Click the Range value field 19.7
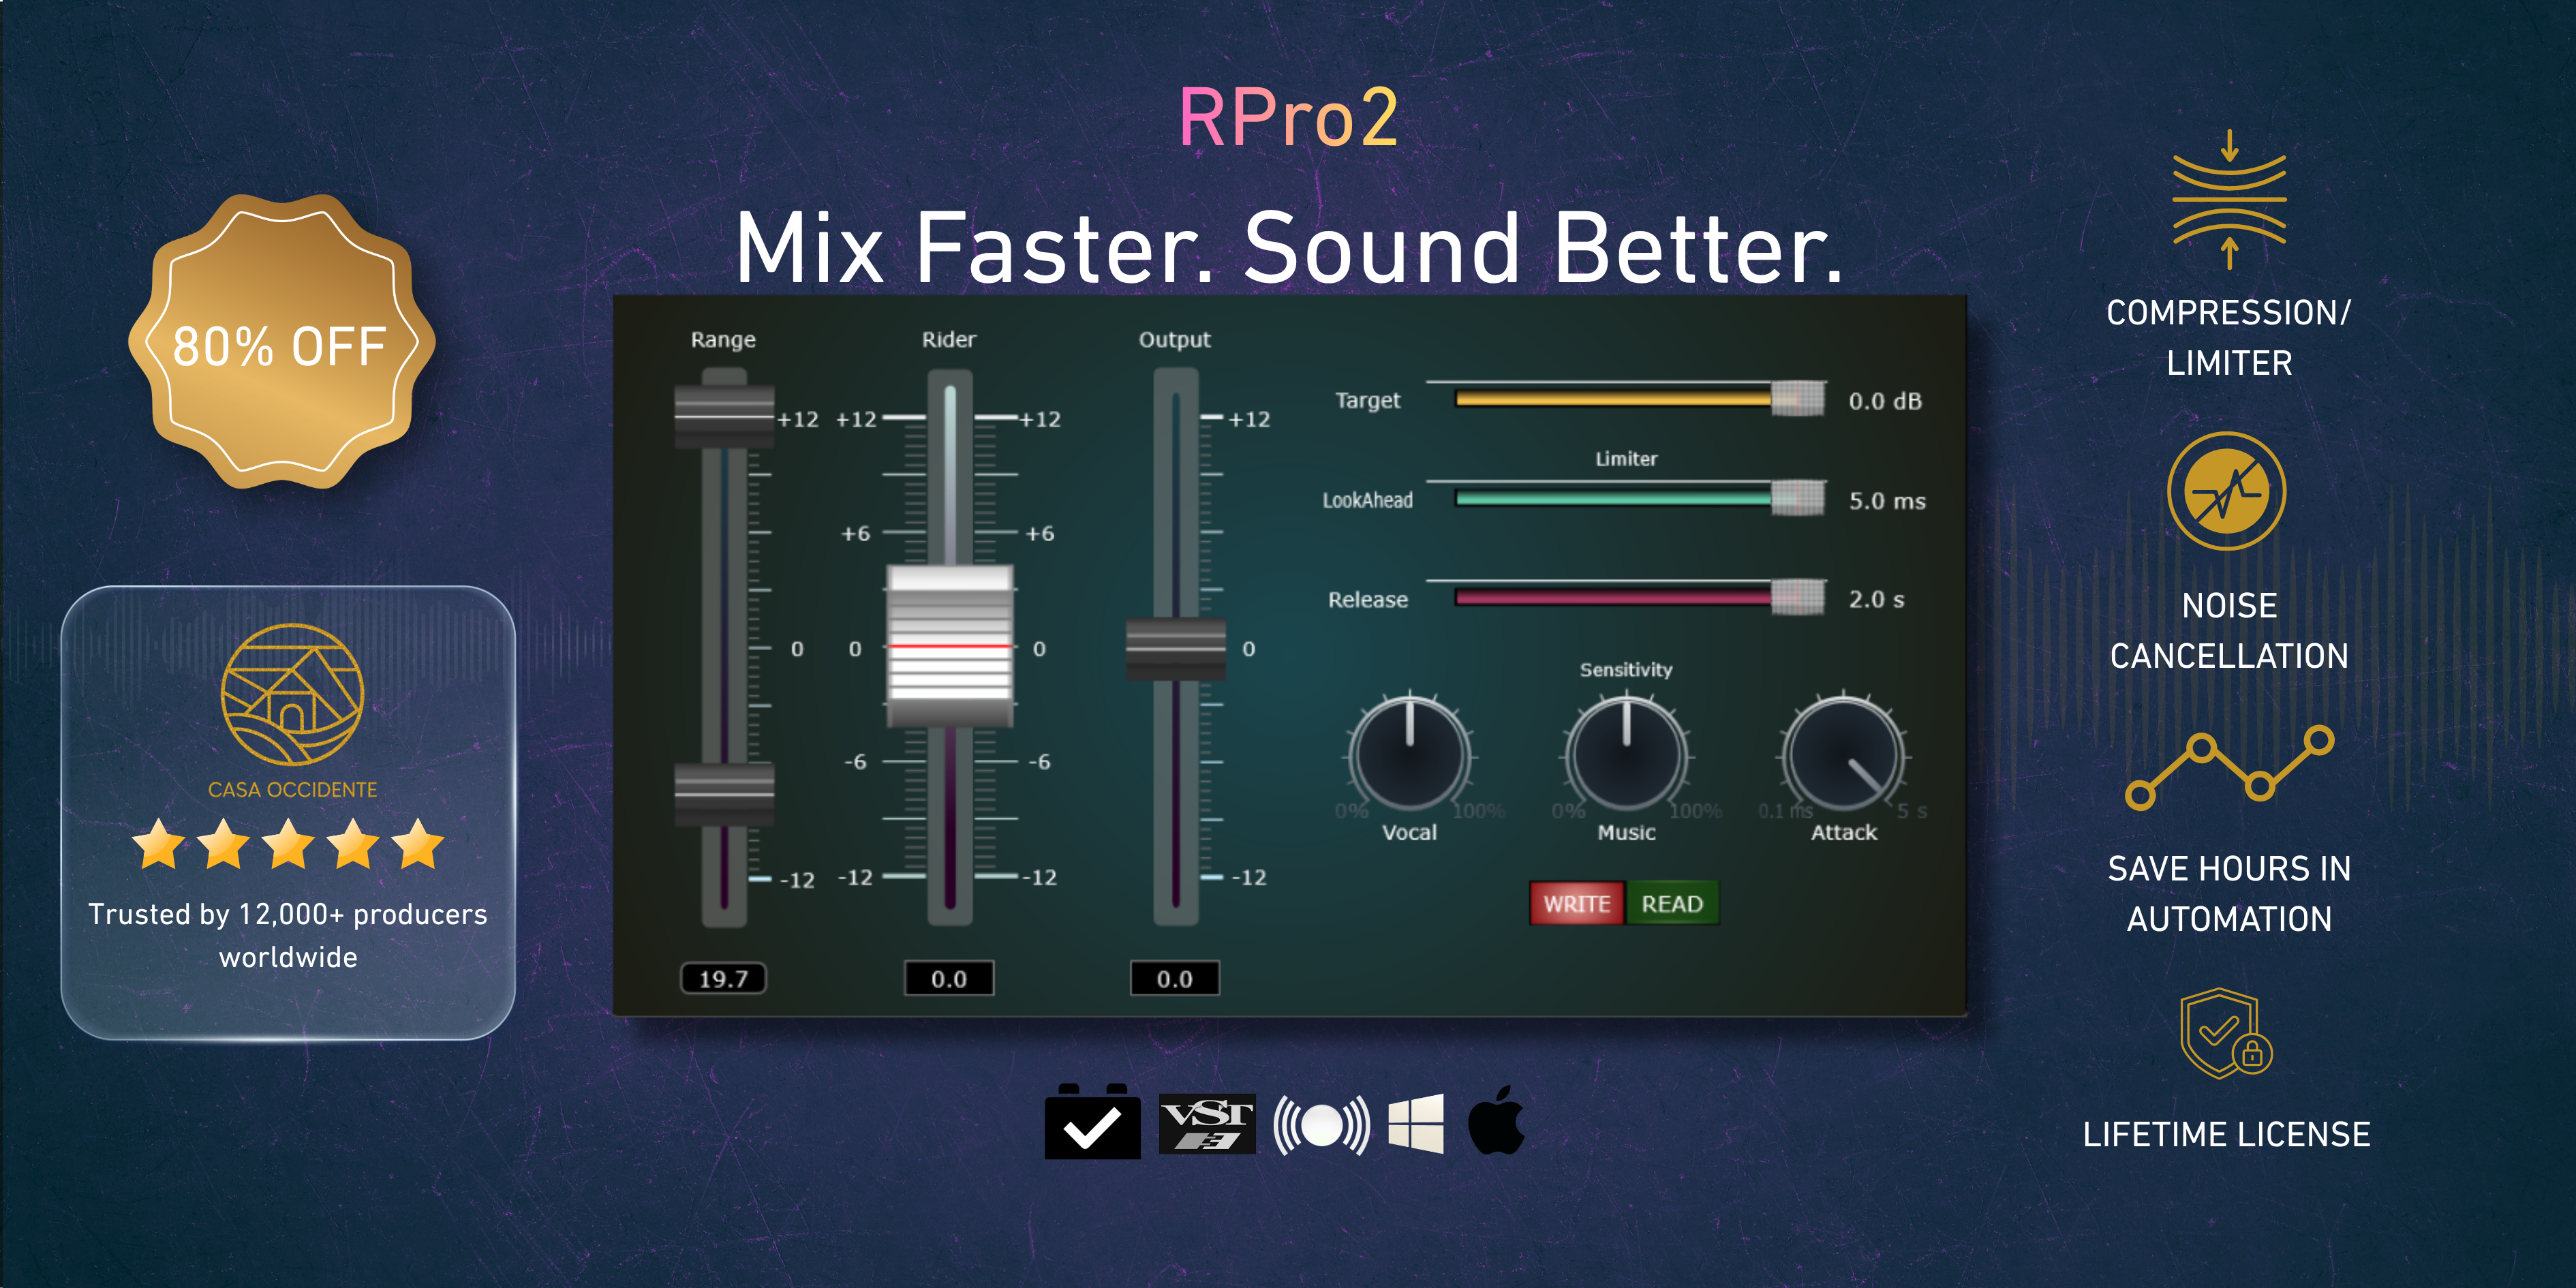Screen dimensions: 2576x1288 click(x=723, y=978)
